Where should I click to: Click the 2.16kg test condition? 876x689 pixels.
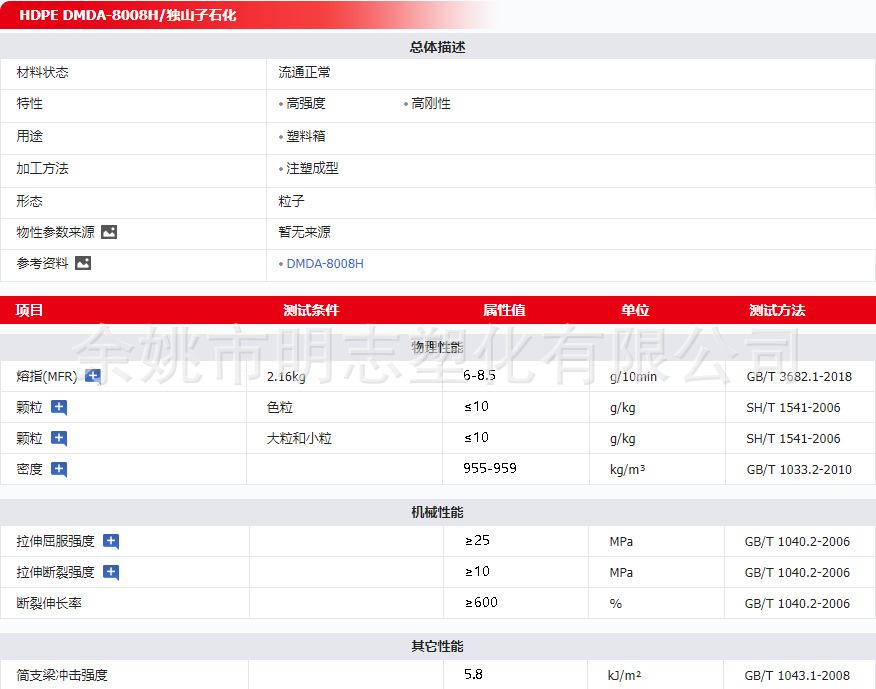286,377
